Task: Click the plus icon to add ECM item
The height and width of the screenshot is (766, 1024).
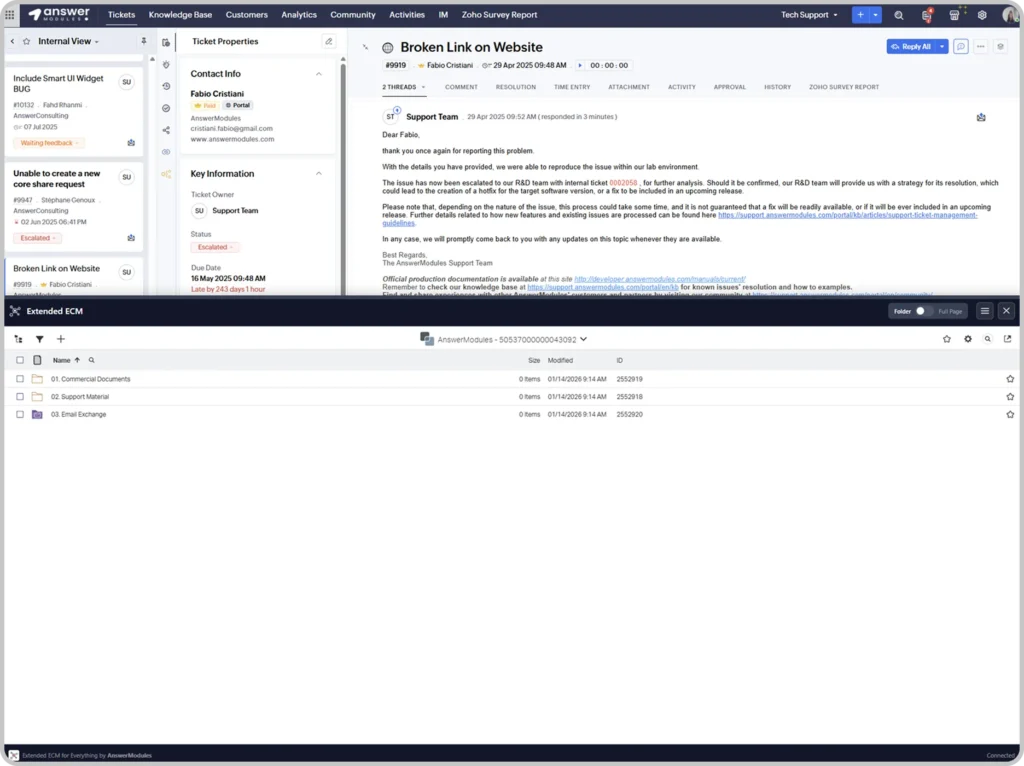Action: (60, 339)
